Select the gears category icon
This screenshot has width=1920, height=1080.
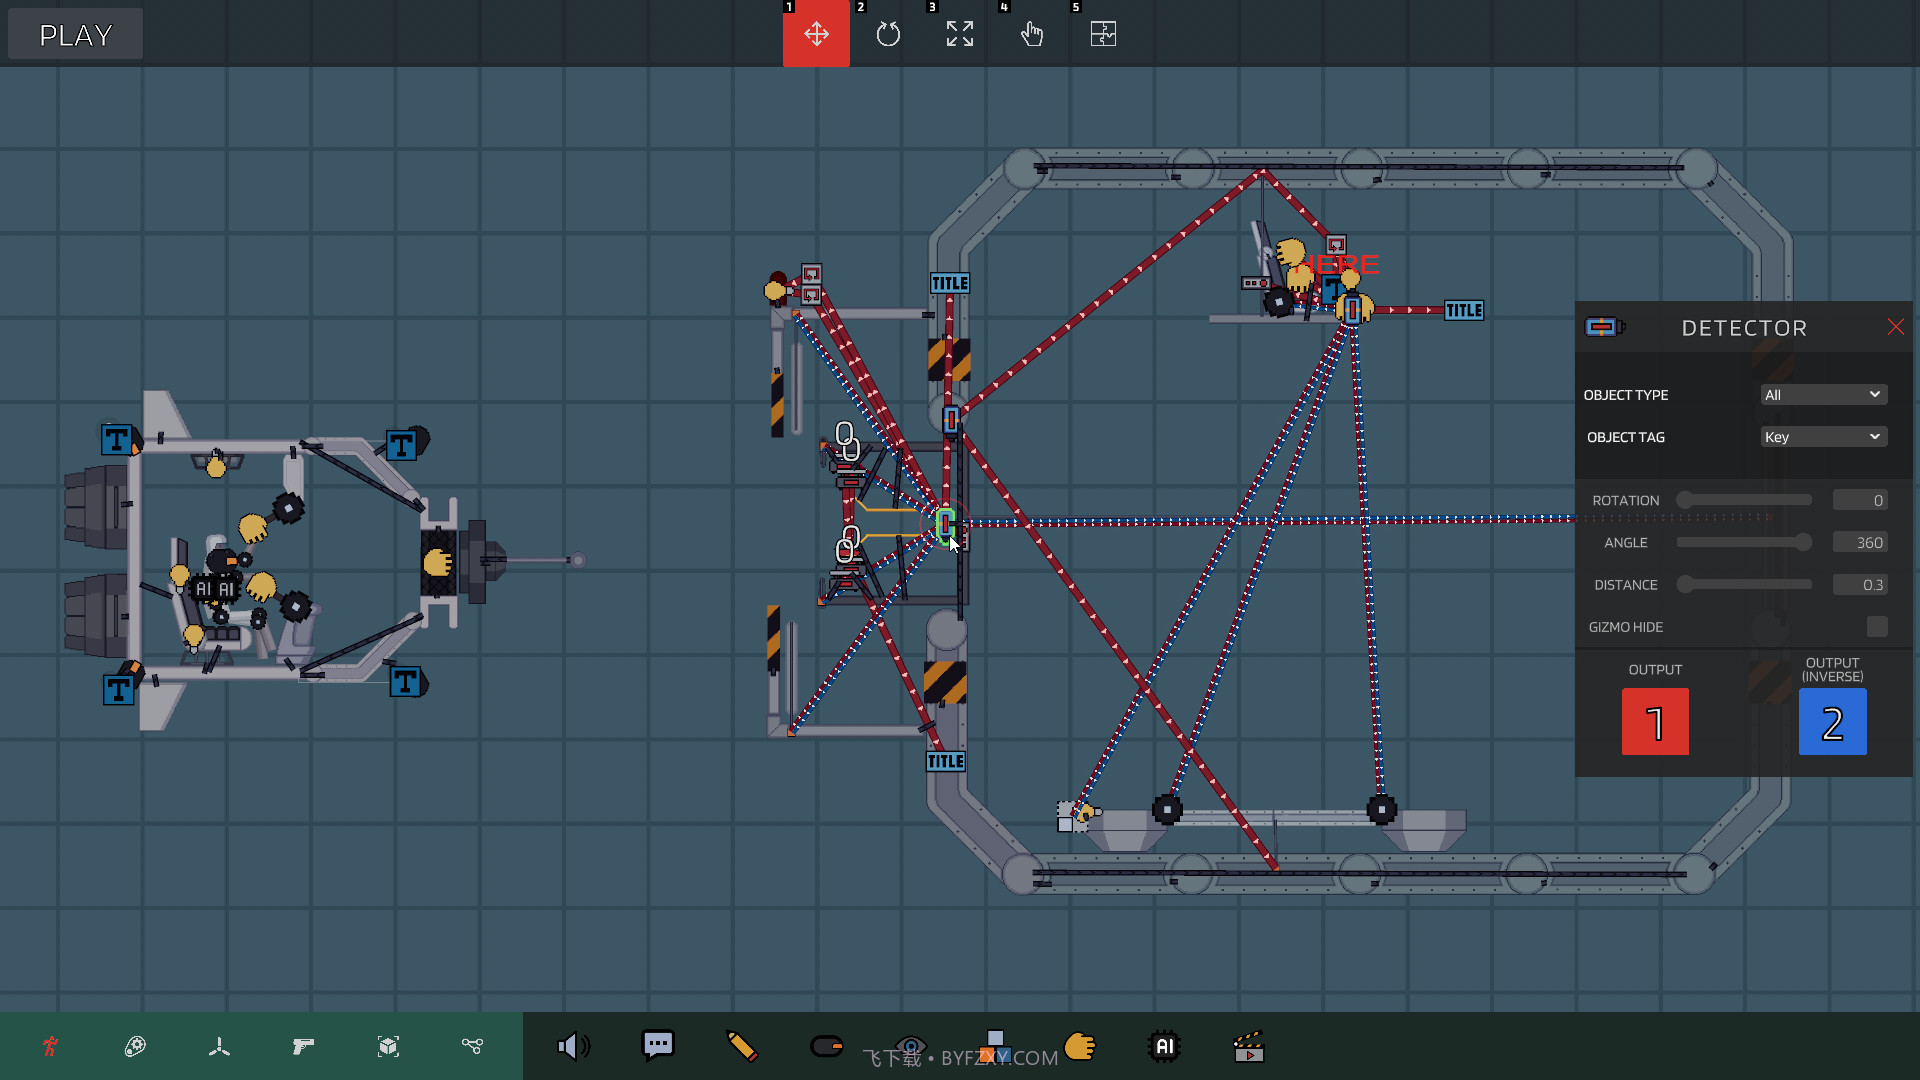(135, 1046)
